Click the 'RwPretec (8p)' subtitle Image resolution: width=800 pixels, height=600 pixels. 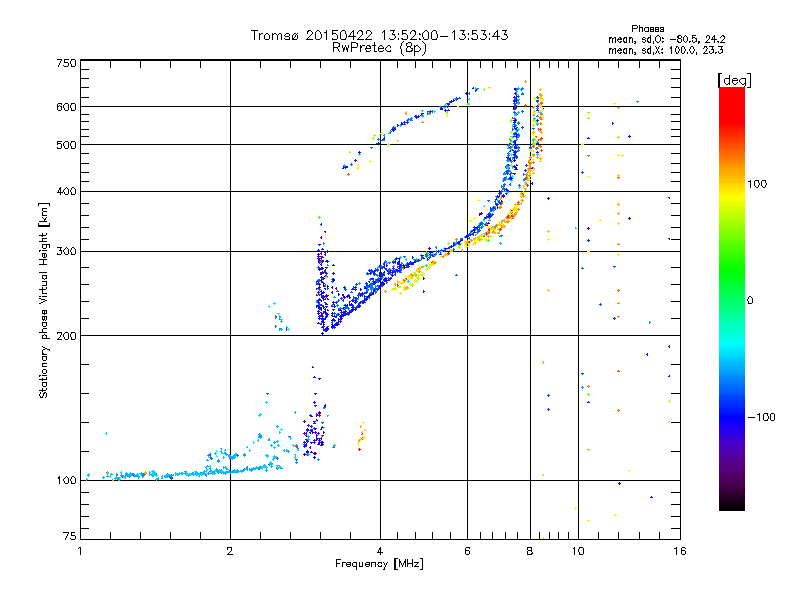(x=379, y=48)
